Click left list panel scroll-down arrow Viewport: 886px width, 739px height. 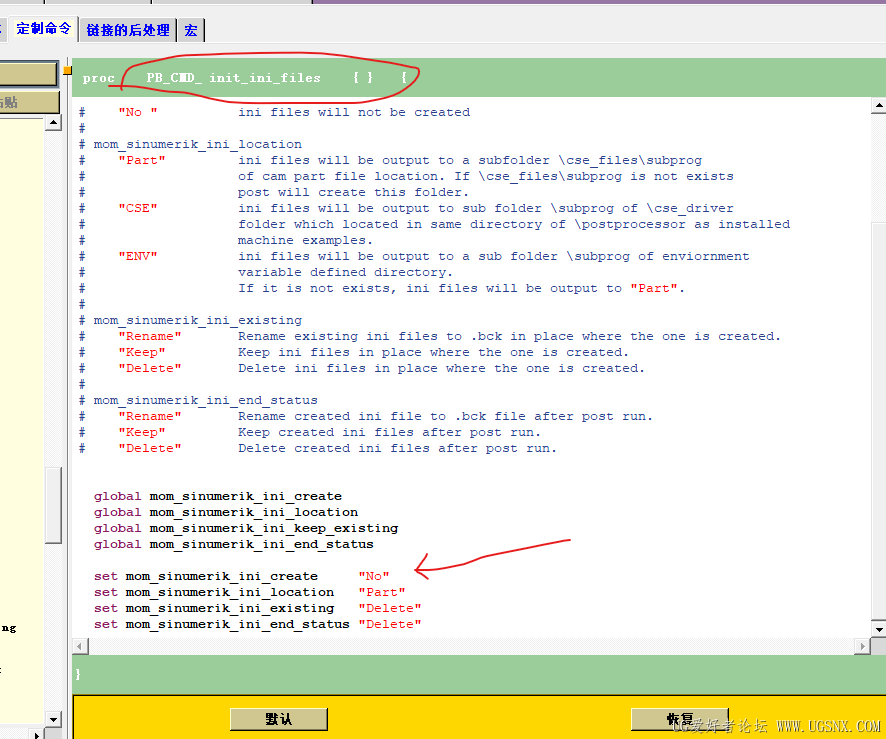(53, 719)
